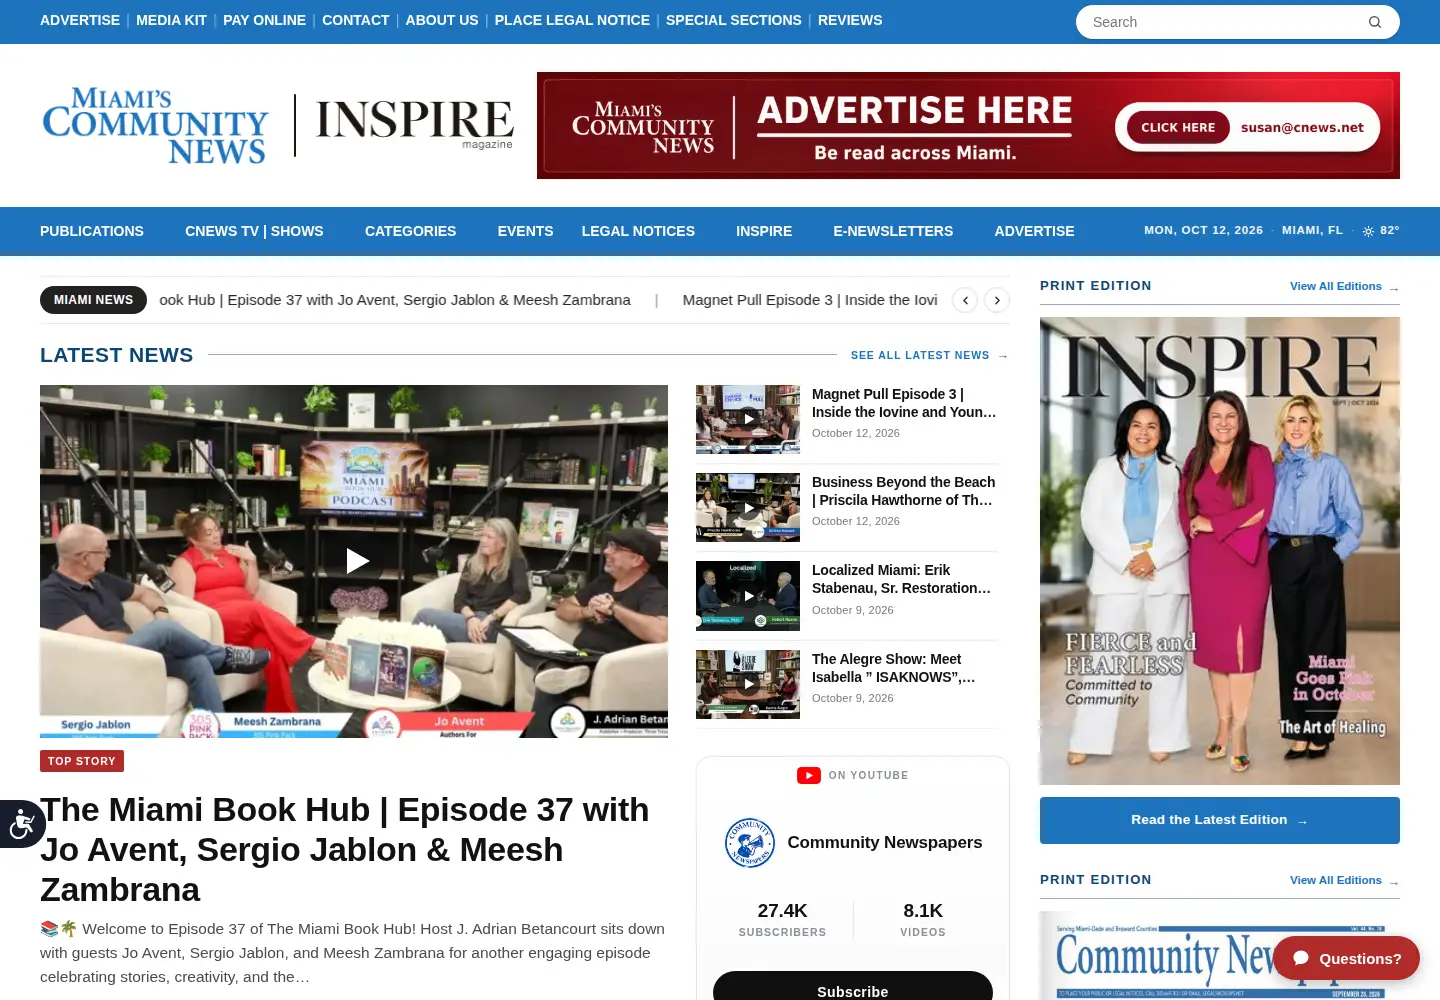Image resolution: width=1440 pixels, height=1000 pixels.
Task: Open the E-Newsletters menu
Action: click(893, 231)
